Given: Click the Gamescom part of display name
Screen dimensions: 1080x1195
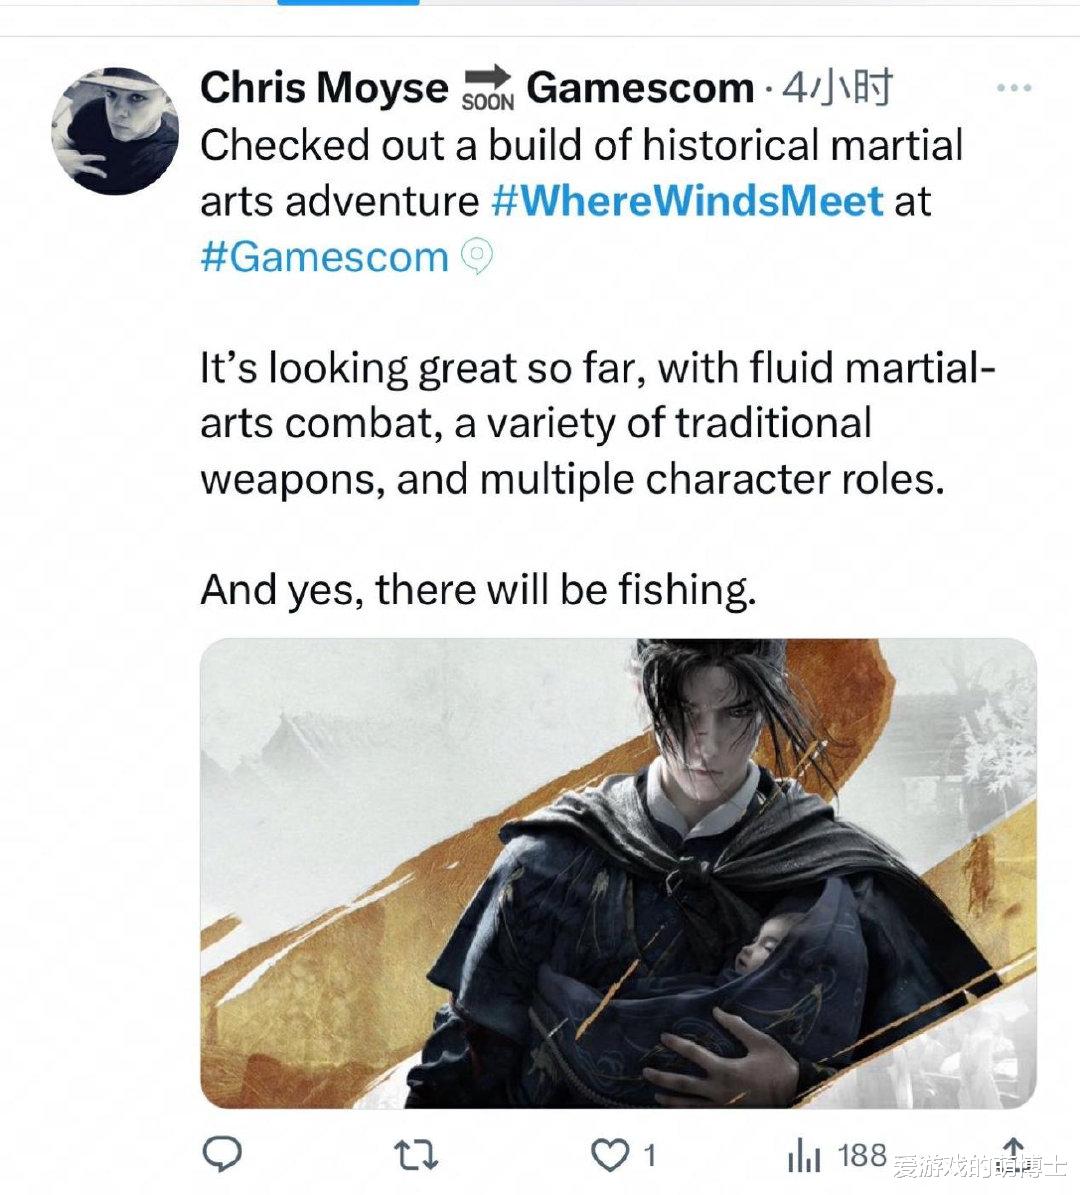Looking at the screenshot, I should 640,88.
